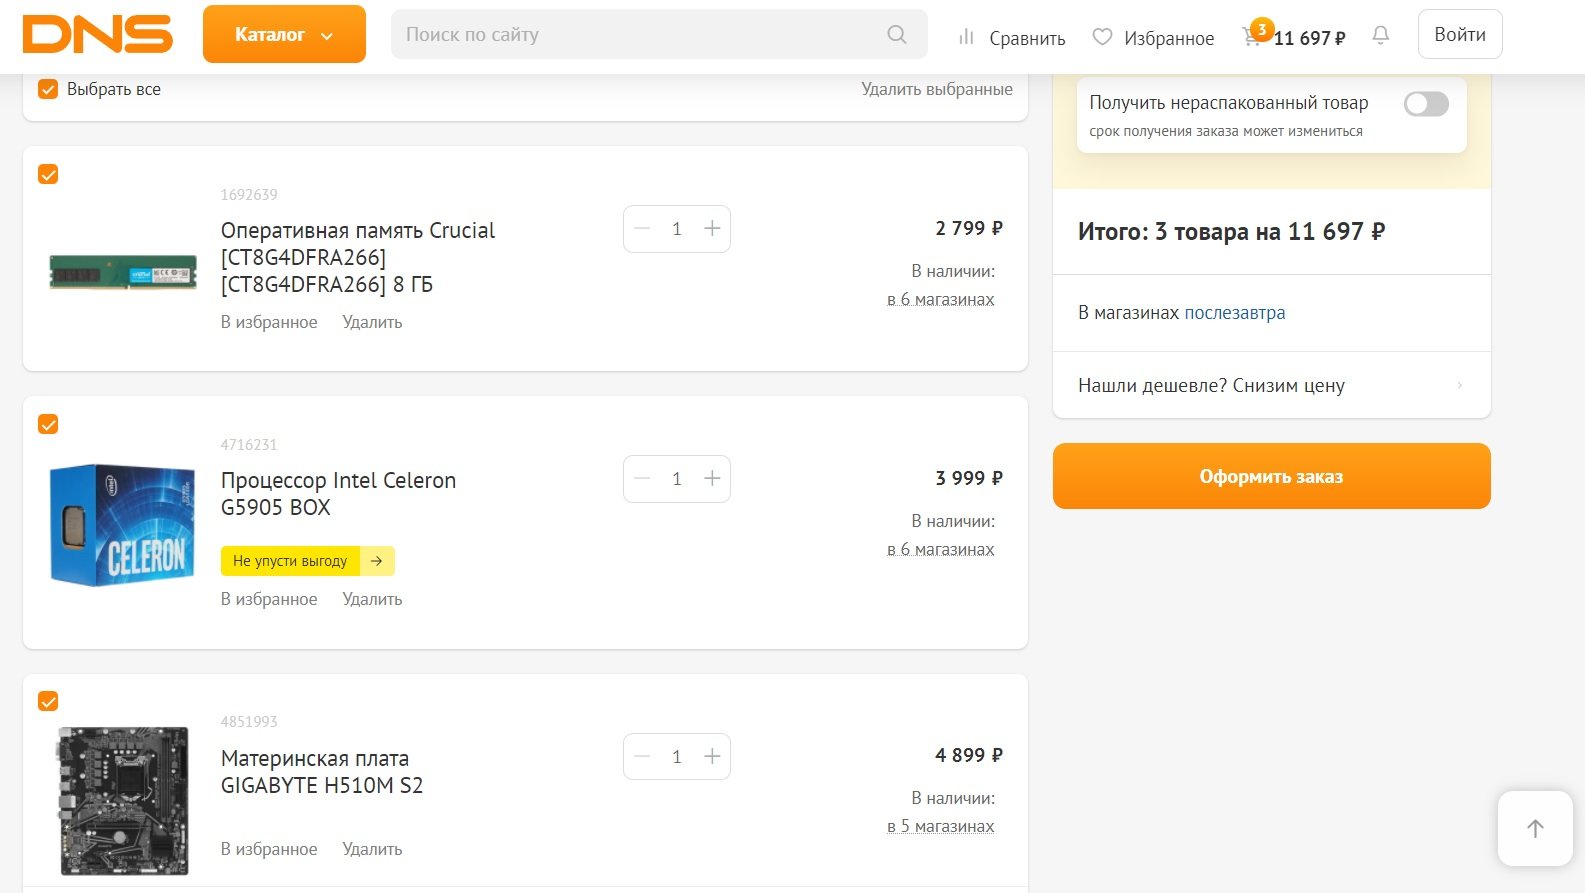Click the scroll-to-top arrow button
This screenshot has height=893, width=1585.
1535,828
